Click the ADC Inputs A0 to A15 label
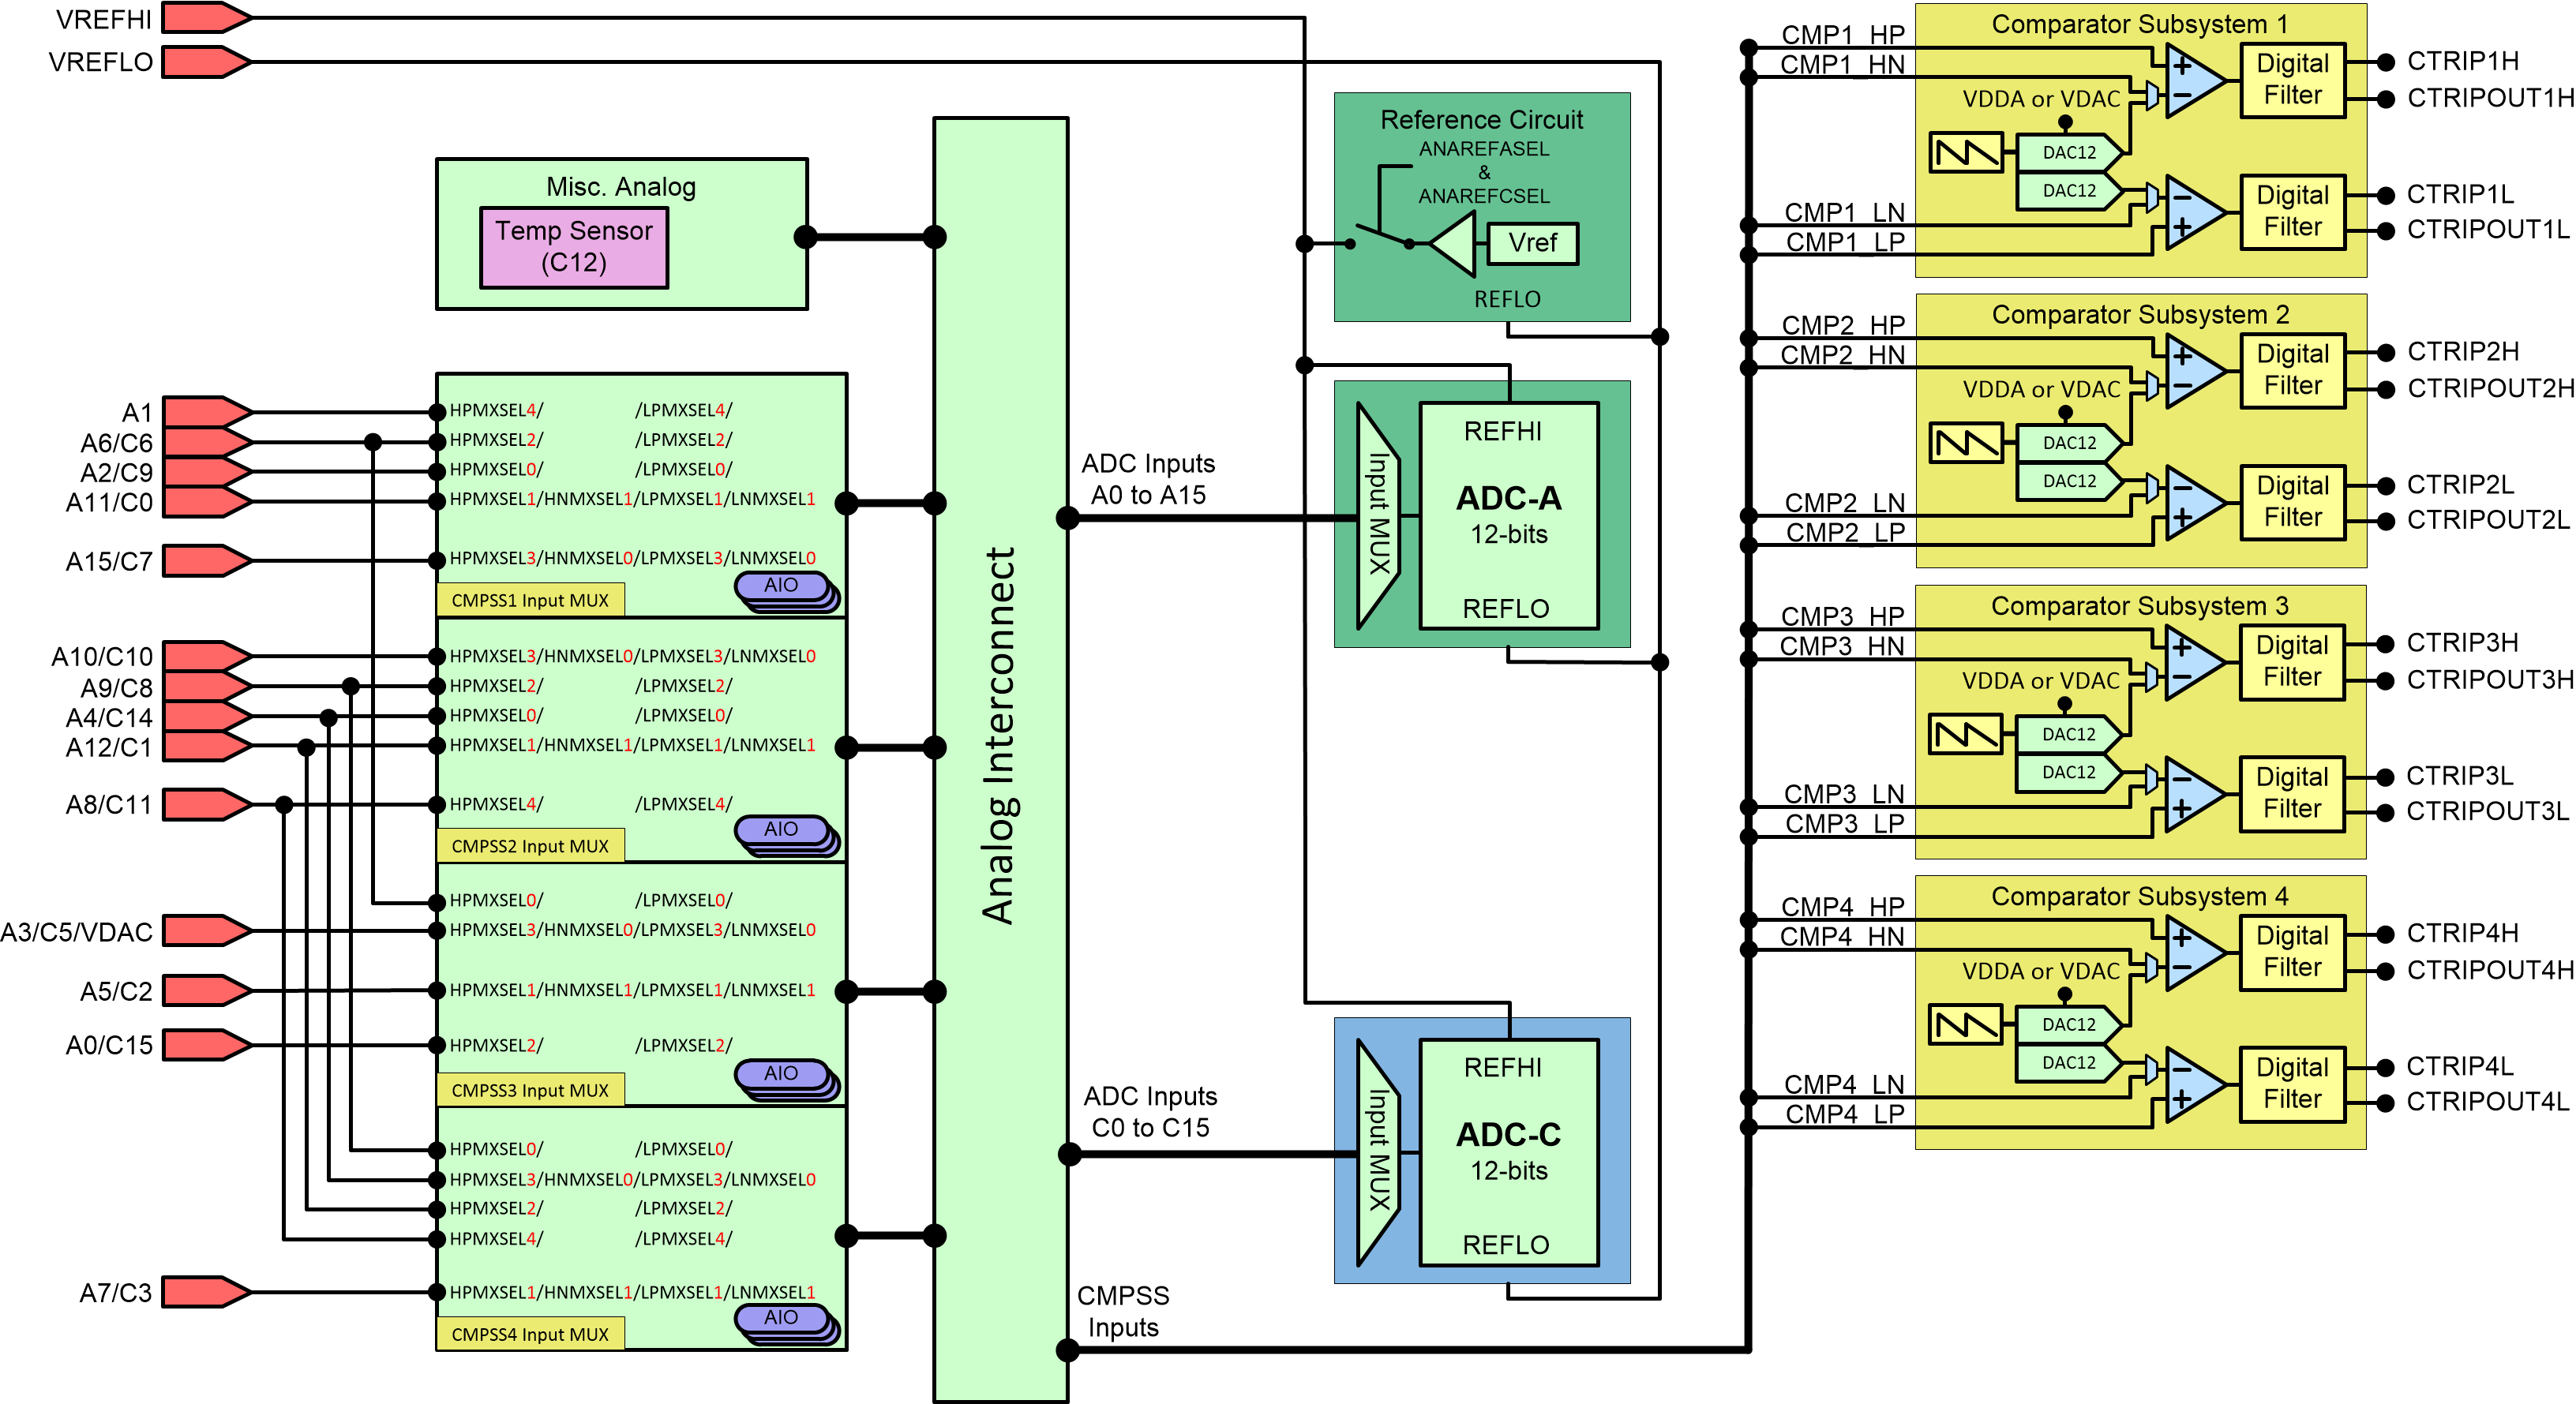2576x1404 pixels. point(1148,479)
